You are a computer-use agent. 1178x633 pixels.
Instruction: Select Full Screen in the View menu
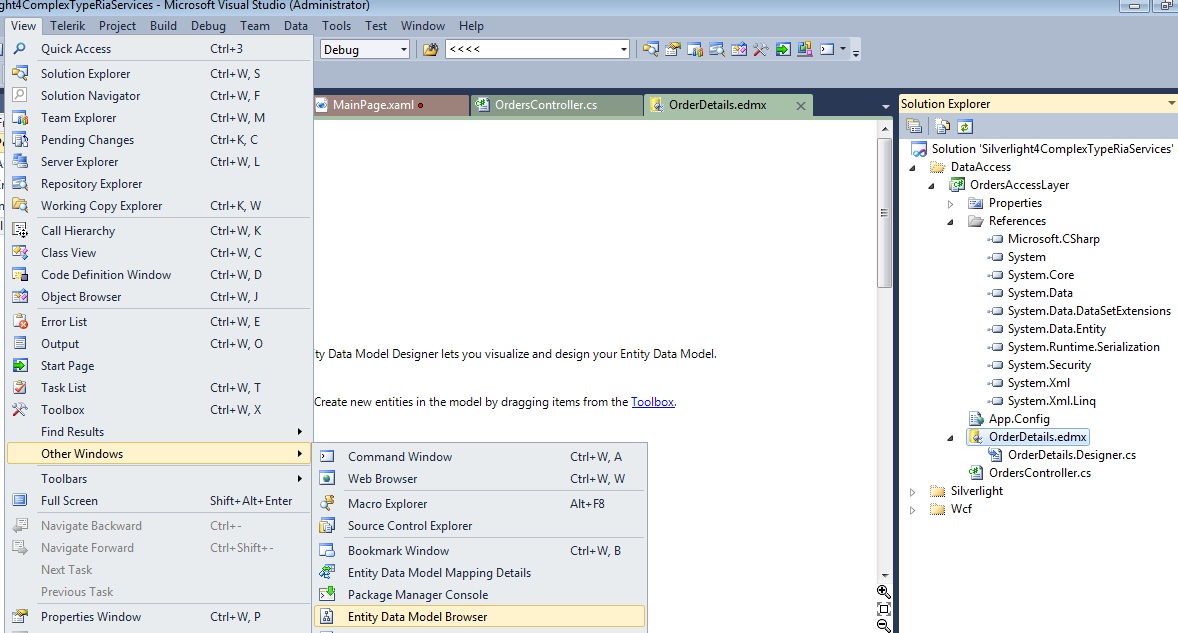click(159, 501)
